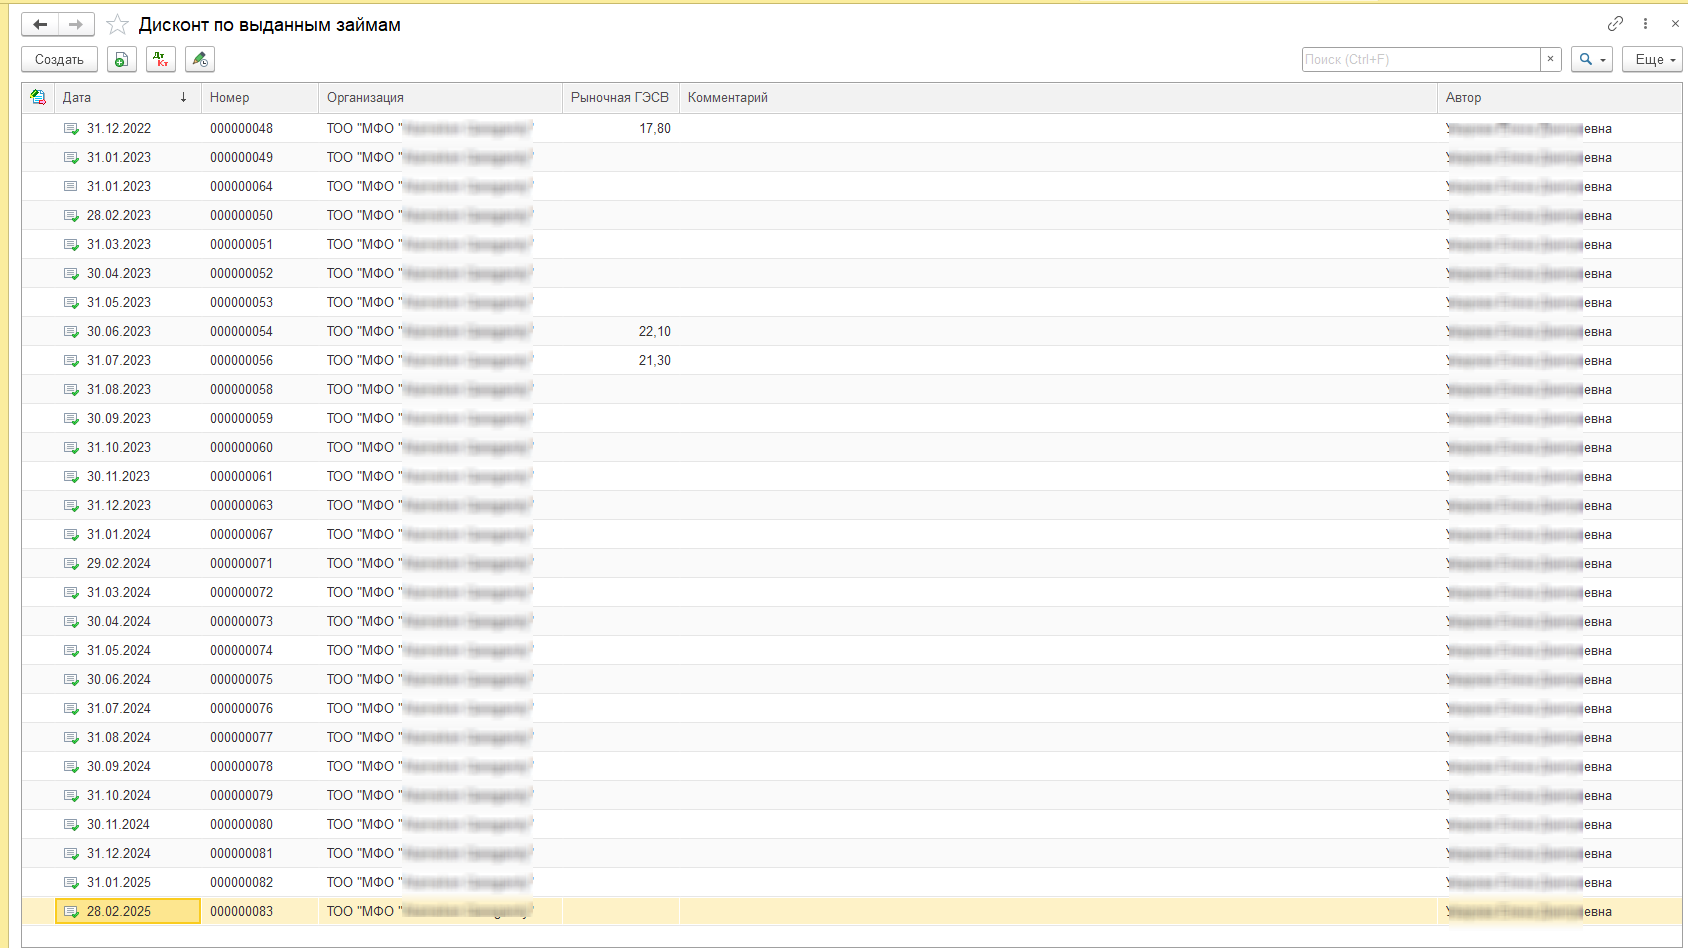Viewport: 1688px width, 948px height.
Task: Click the document icon for 28.02.2025 row
Action: click(x=71, y=911)
